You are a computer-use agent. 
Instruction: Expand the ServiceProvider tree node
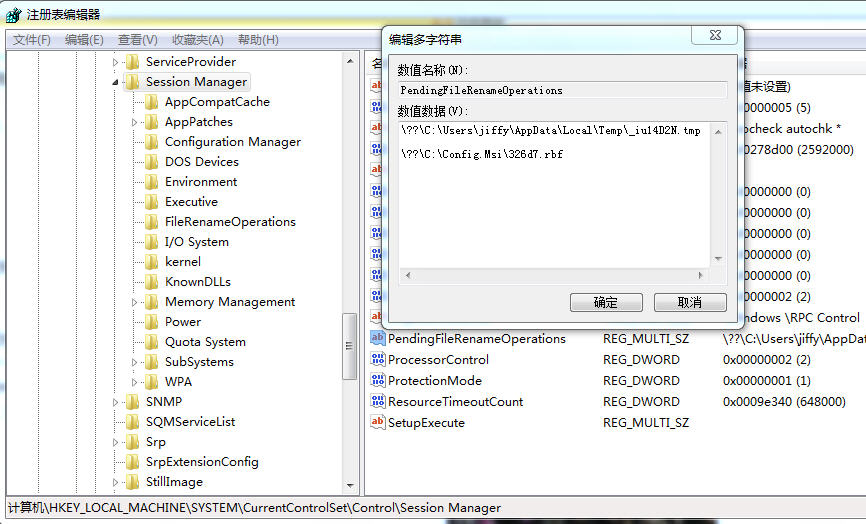115,62
